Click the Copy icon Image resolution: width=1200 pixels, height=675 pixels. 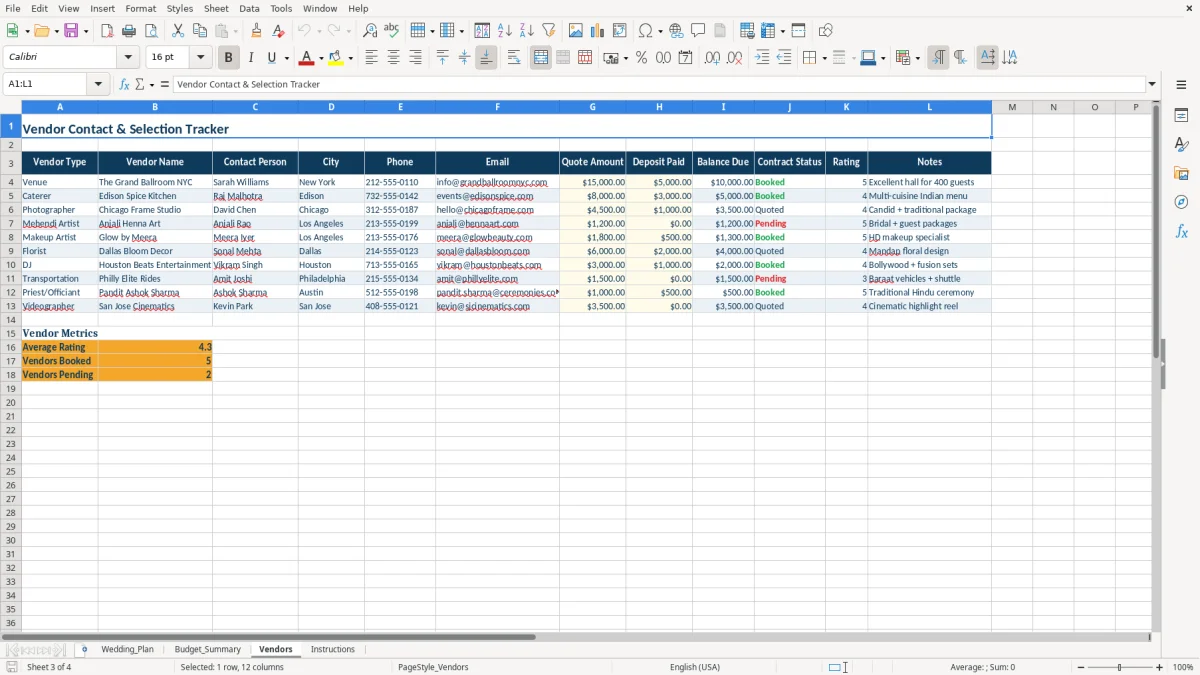click(200, 31)
